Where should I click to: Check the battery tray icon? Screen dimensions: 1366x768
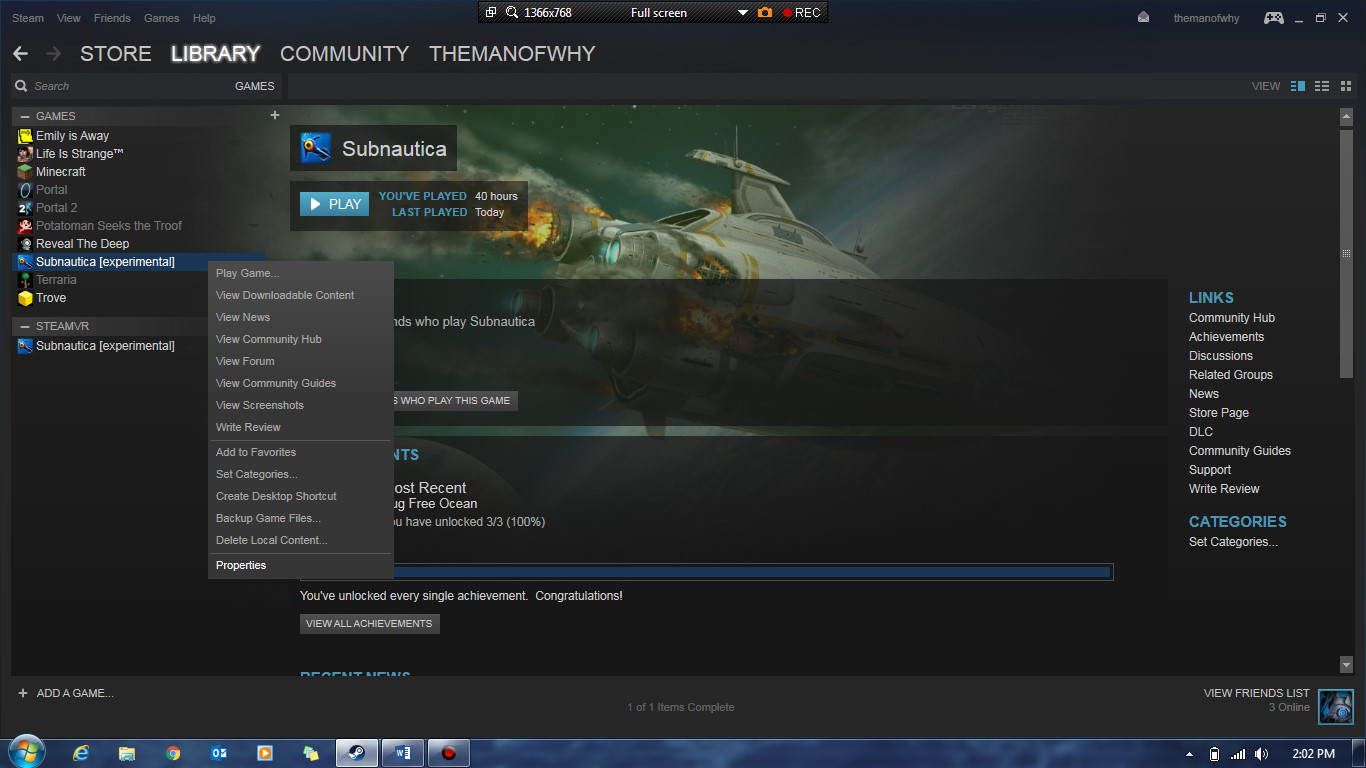(x=1214, y=754)
